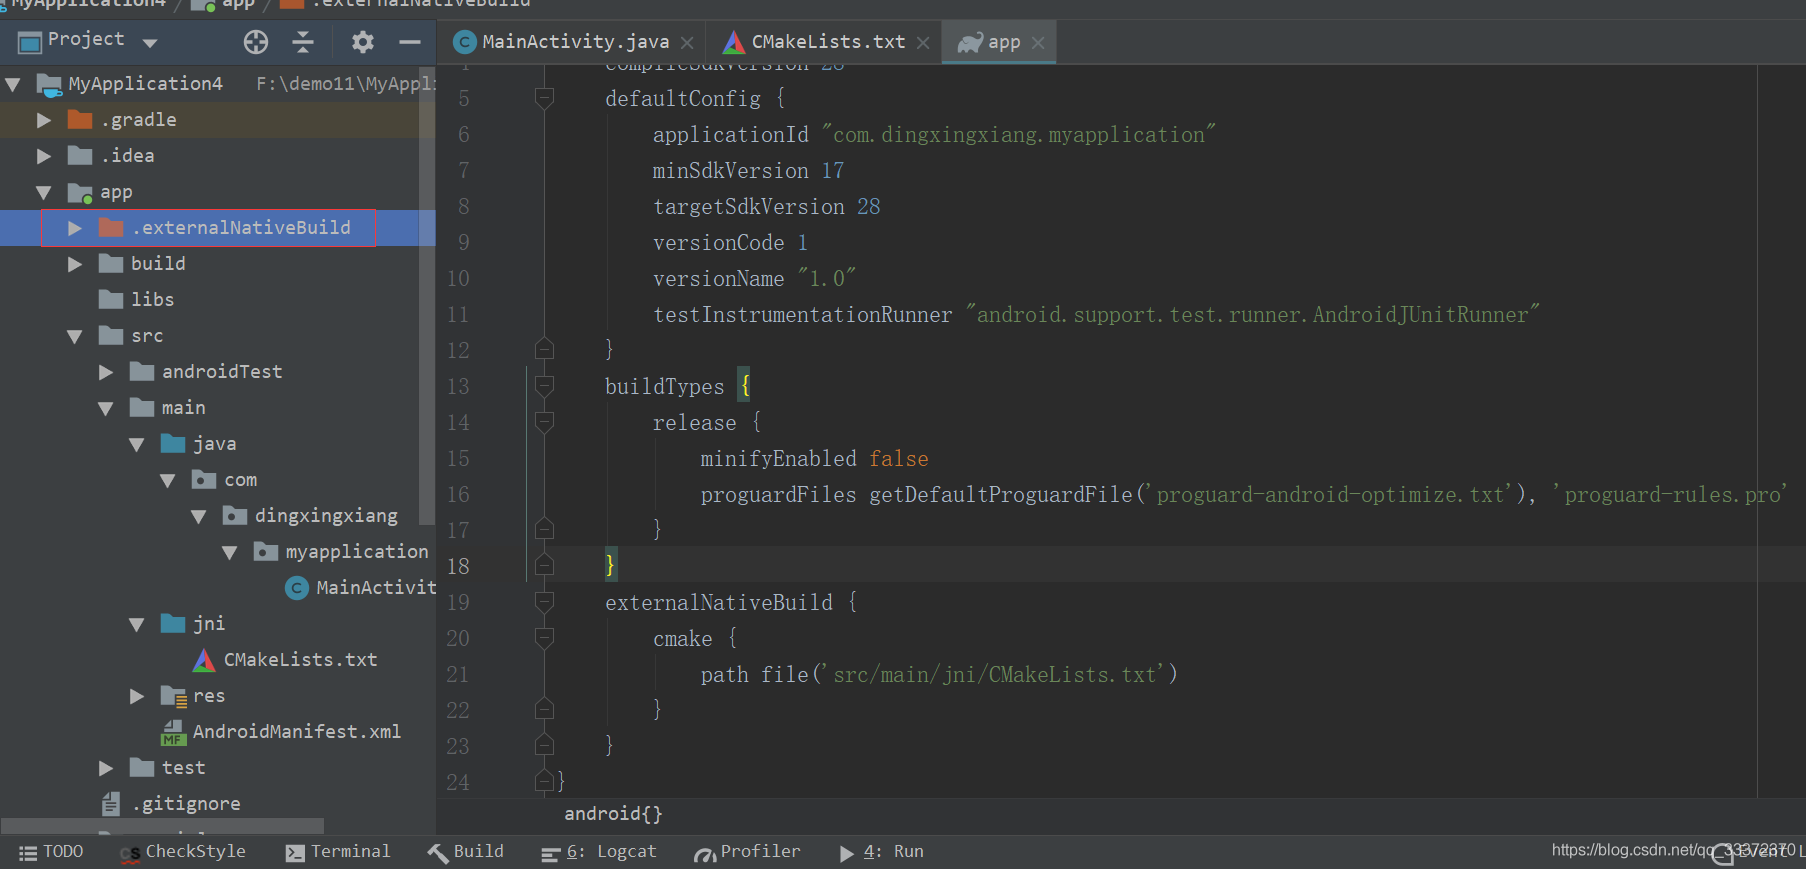
Task: Open the Logcat tool window
Action: (x=599, y=852)
